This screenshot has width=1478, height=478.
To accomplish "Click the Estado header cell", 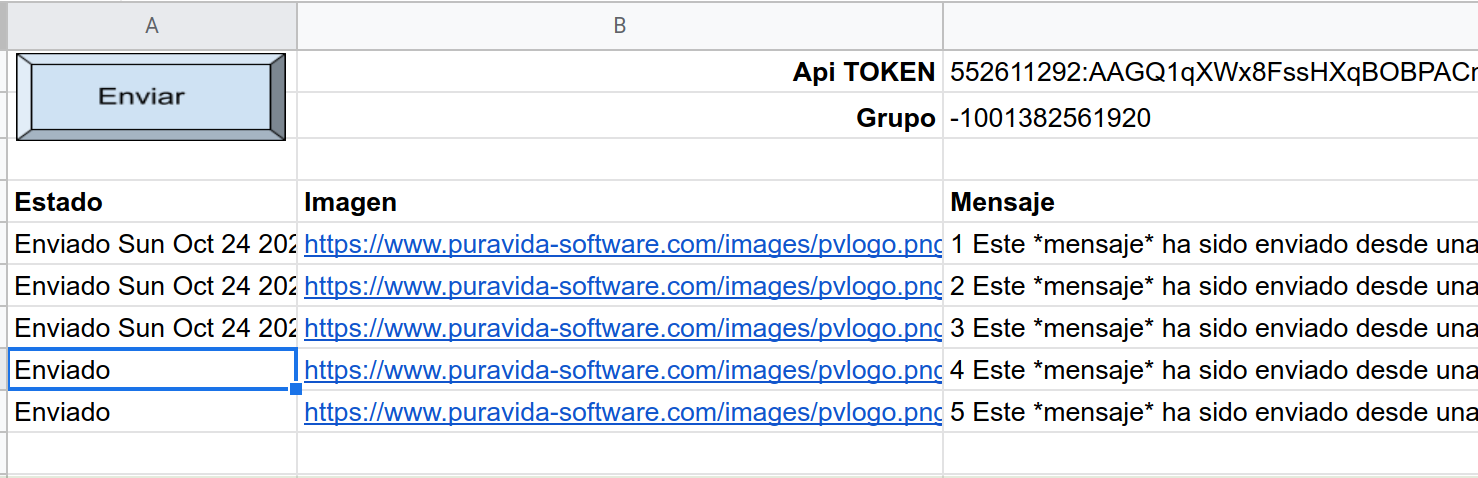I will point(59,202).
